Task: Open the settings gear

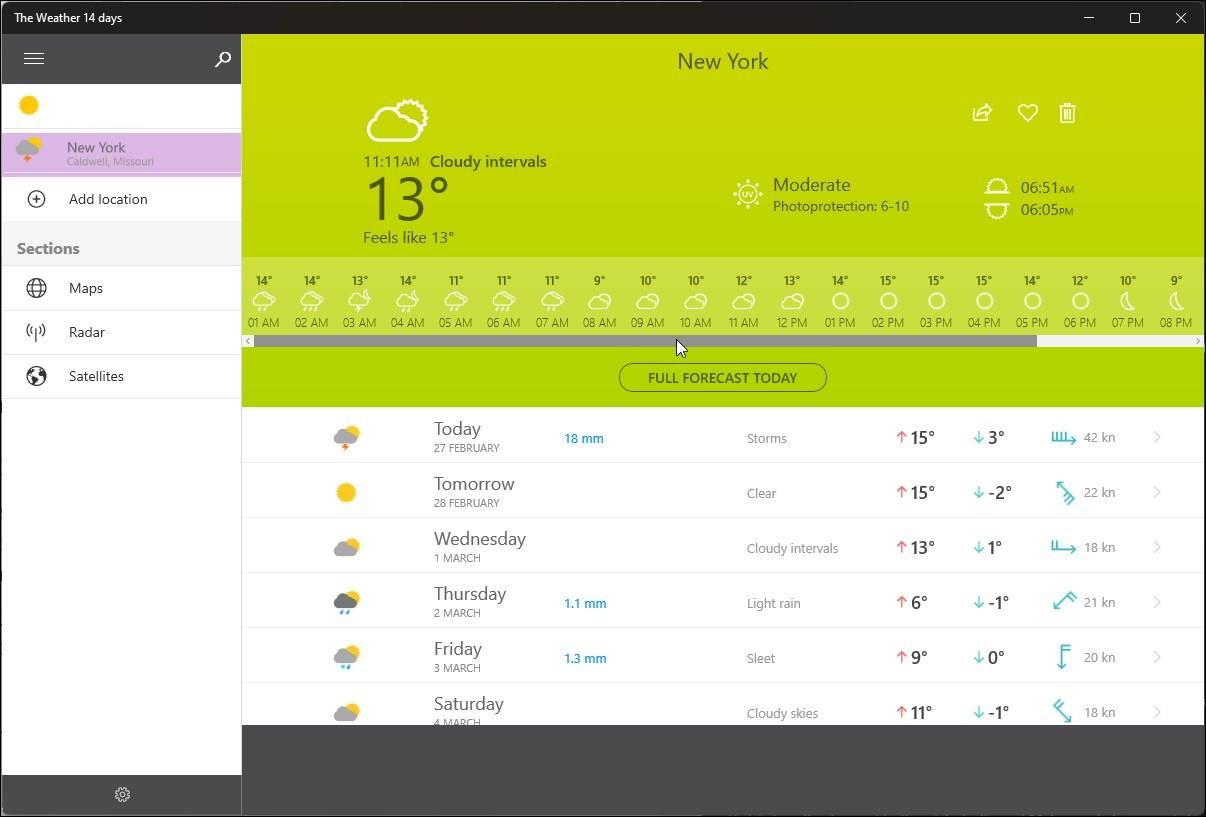Action: 121,794
